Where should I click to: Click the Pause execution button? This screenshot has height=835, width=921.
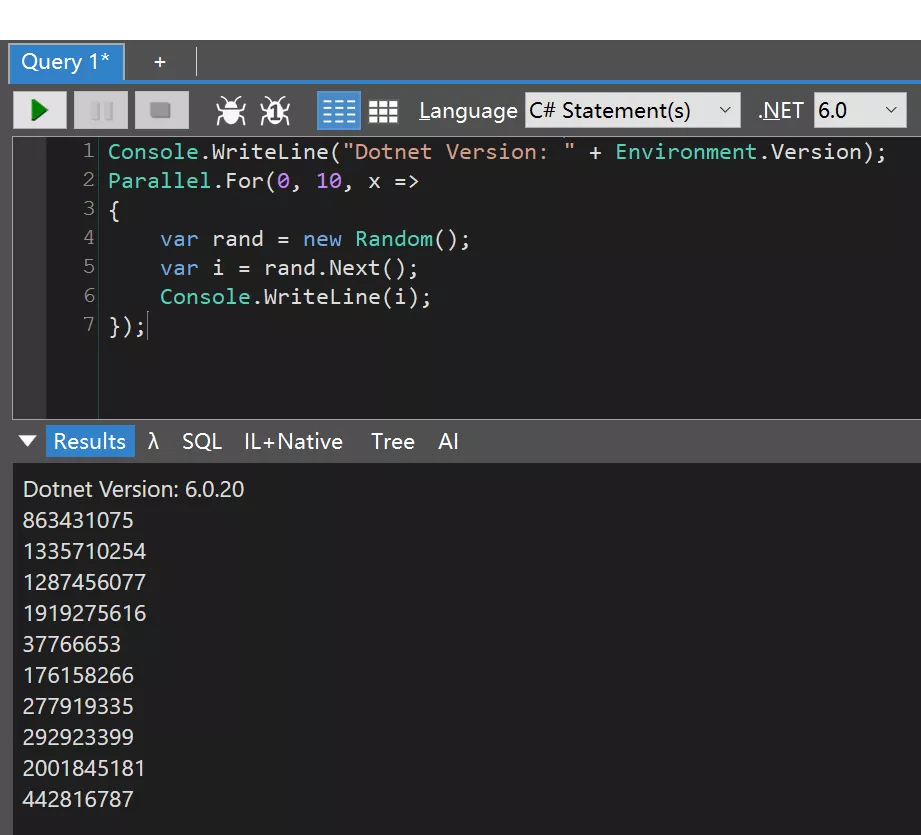[101, 110]
